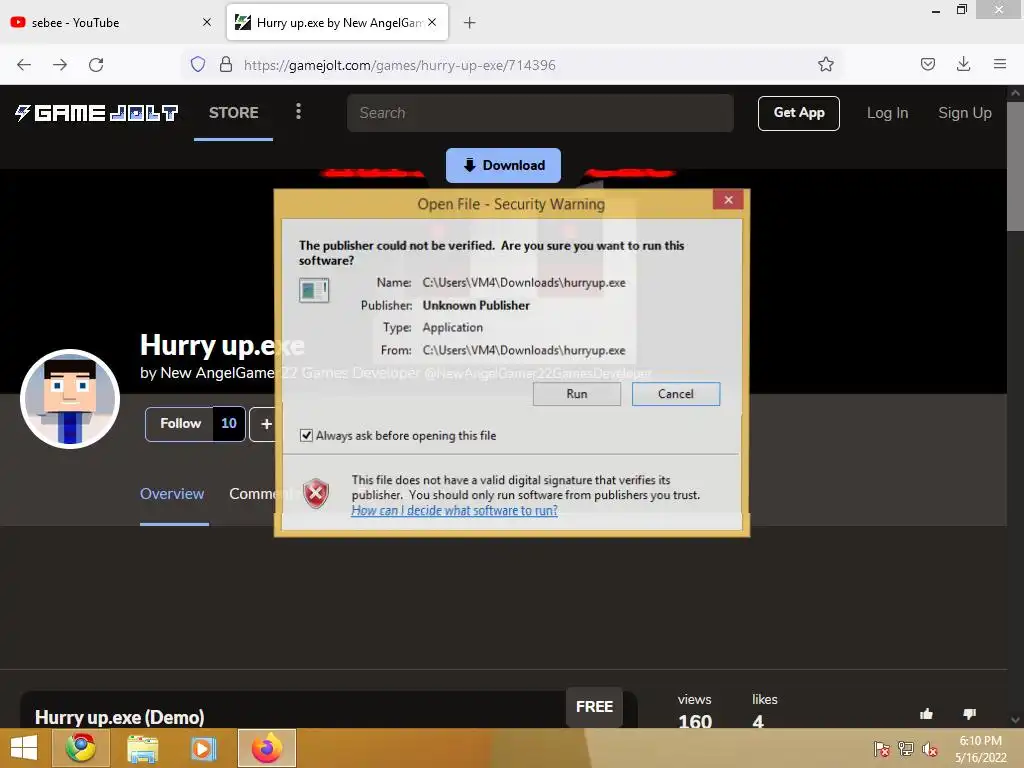Image resolution: width=1024 pixels, height=768 pixels.
Task: Click the page's vertical scrollbar thumb
Action: 1015,166
